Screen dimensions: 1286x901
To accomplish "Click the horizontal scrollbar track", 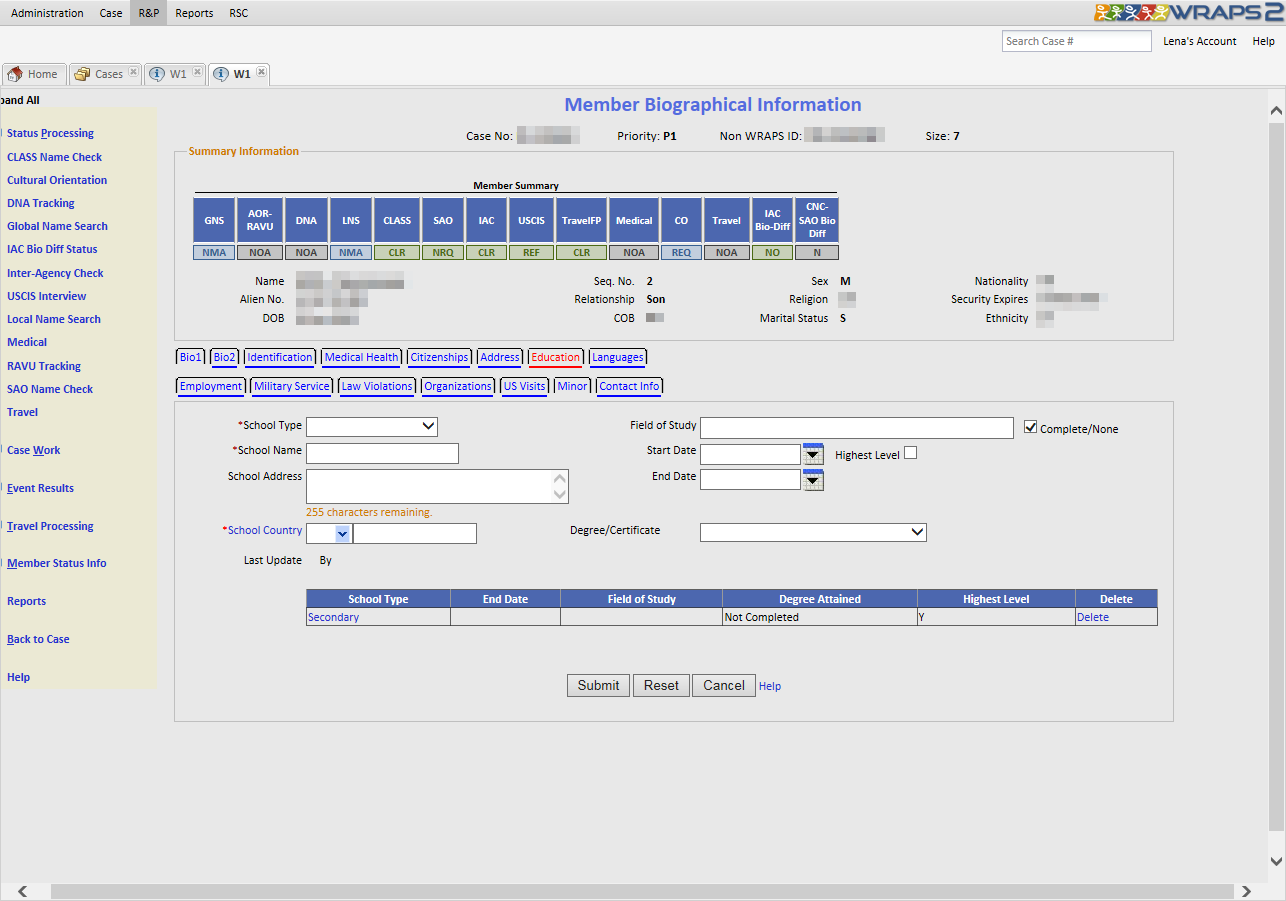I will [640, 891].
